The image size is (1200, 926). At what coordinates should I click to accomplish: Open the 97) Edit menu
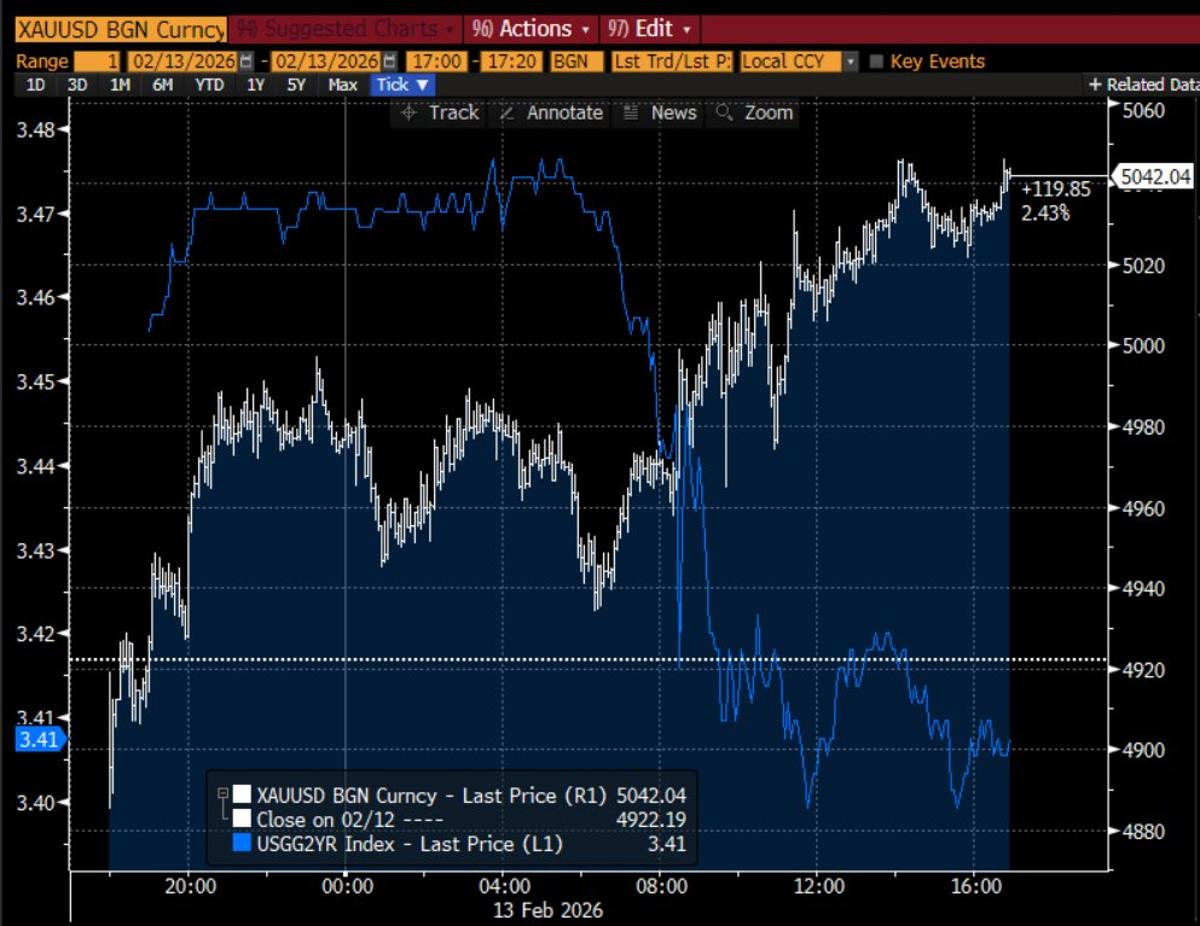pyautogui.click(x=648, y=29)
